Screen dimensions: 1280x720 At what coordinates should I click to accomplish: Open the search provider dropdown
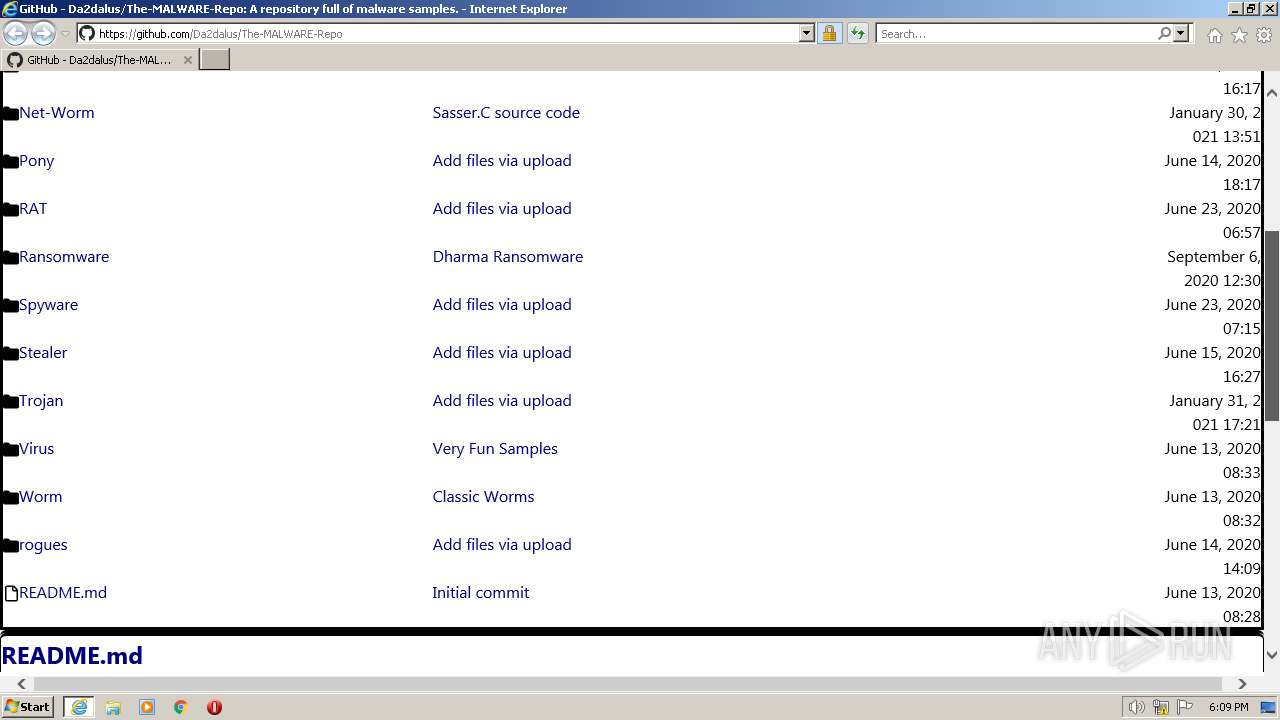tap(1181, 33)
